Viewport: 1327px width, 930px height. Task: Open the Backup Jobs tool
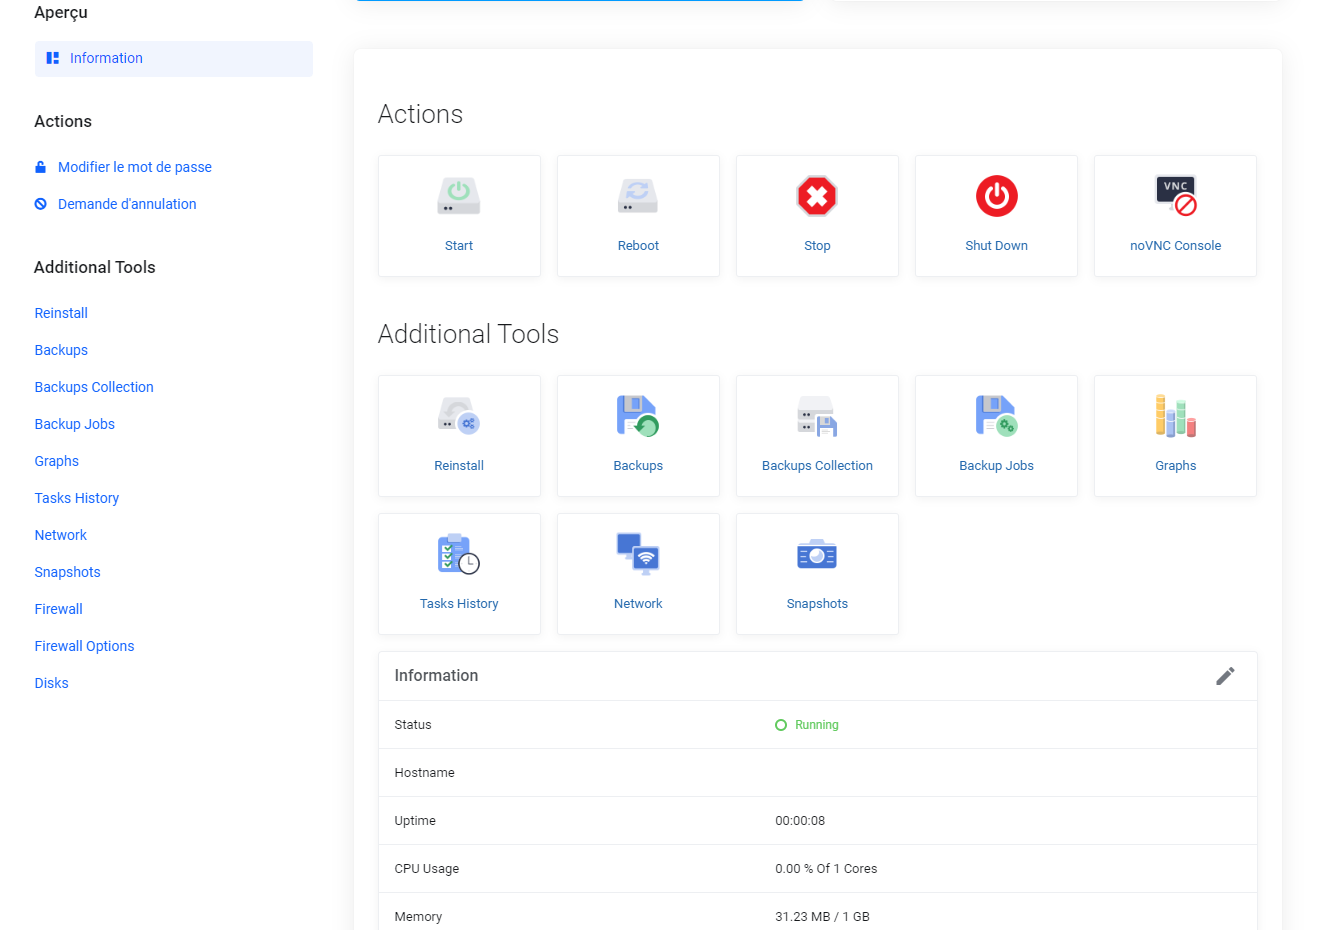[996, 435]
